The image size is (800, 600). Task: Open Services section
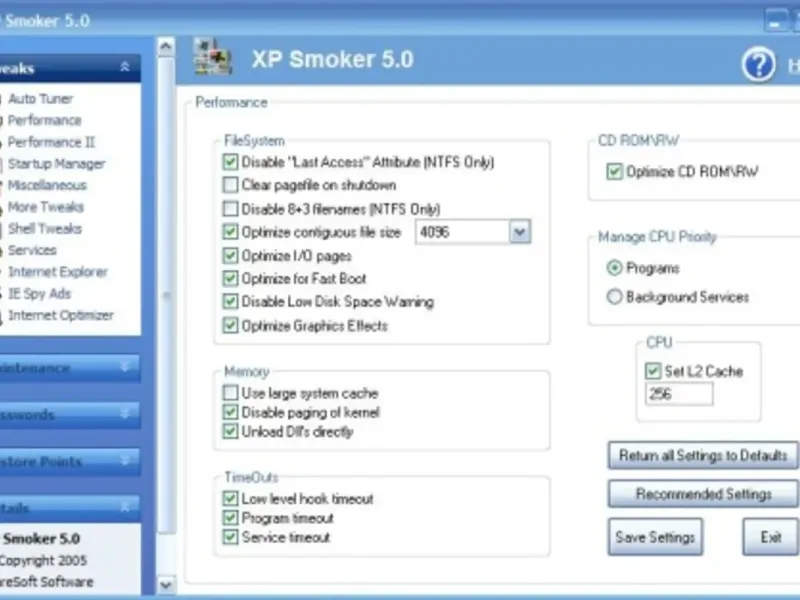32,250
